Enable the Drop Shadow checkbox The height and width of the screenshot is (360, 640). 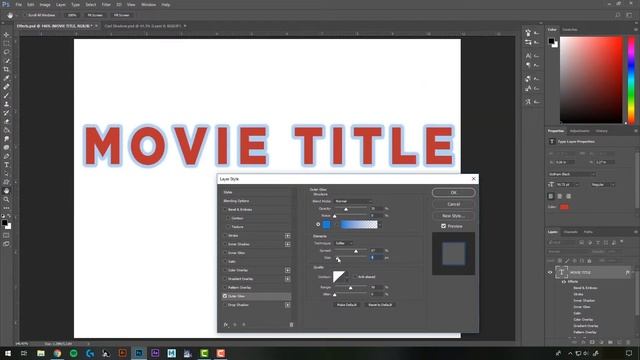(x=225, y=305)
